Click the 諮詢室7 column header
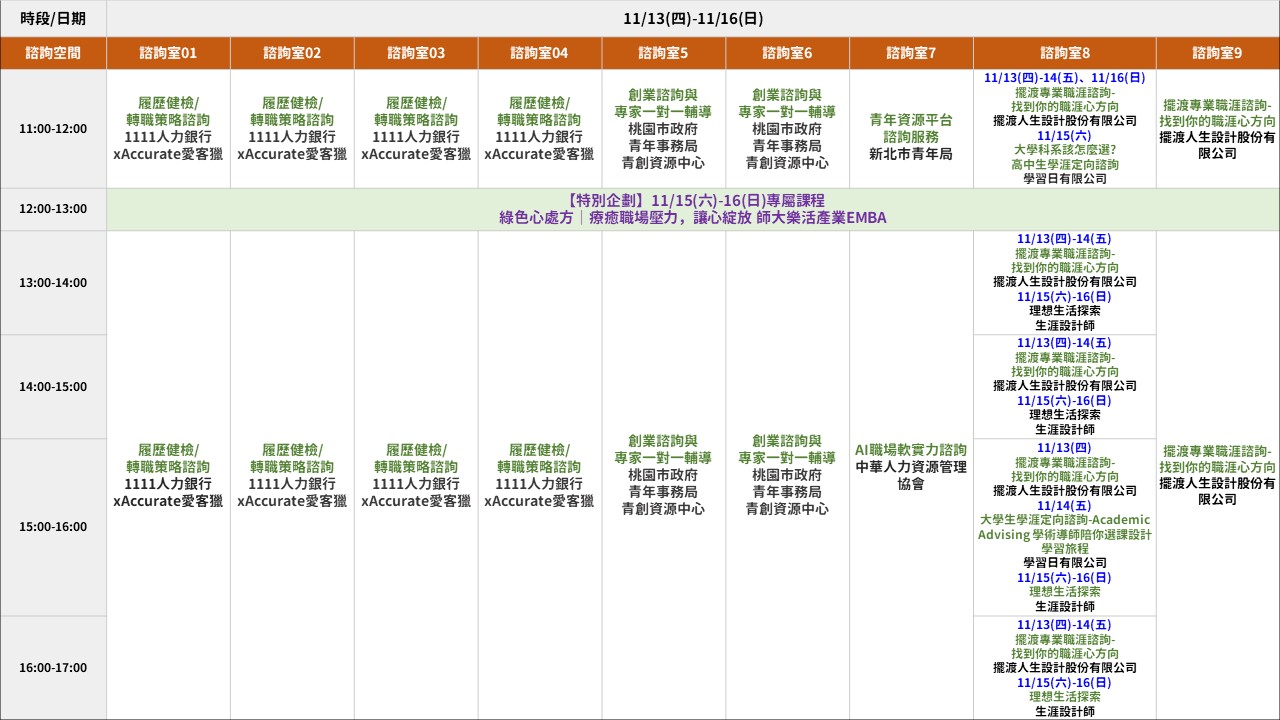Viewport: 1280px width, 720px height. point(910,53)
